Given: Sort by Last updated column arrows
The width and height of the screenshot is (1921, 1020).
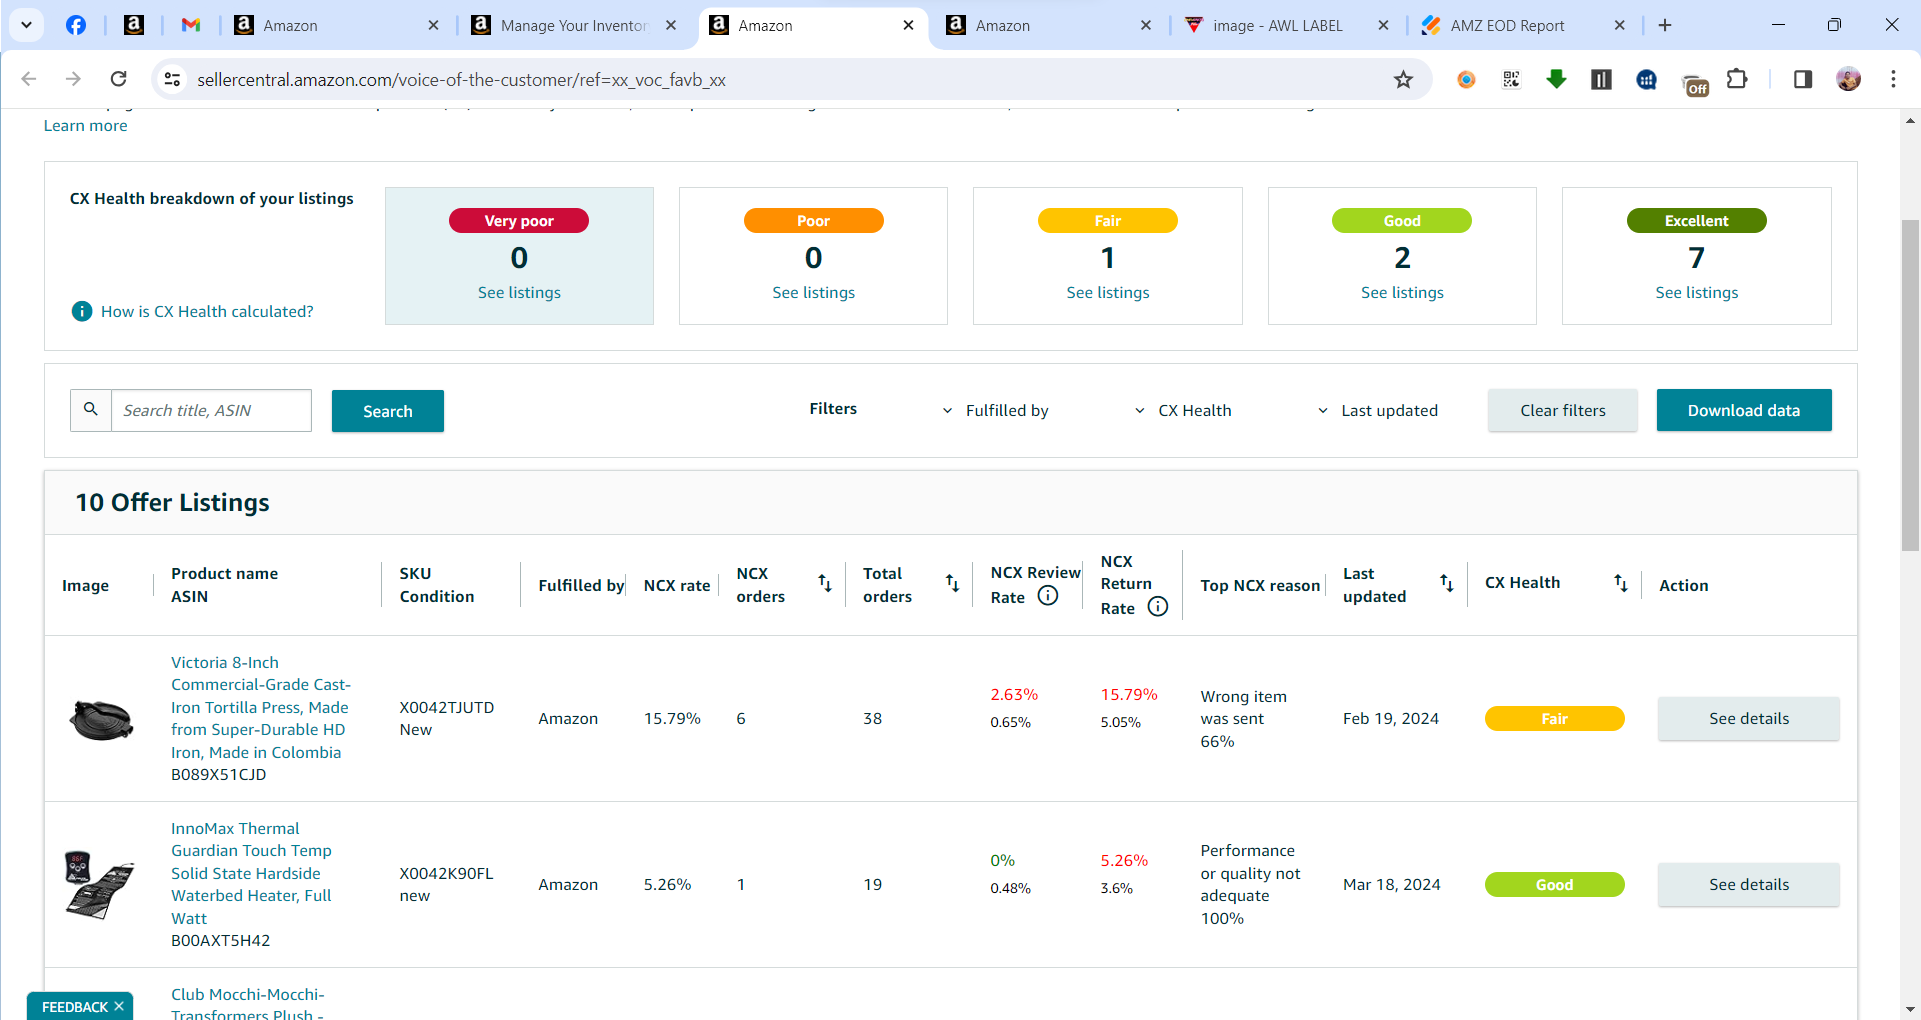Looking at the screenshot, I should [x=1447, y=583].
